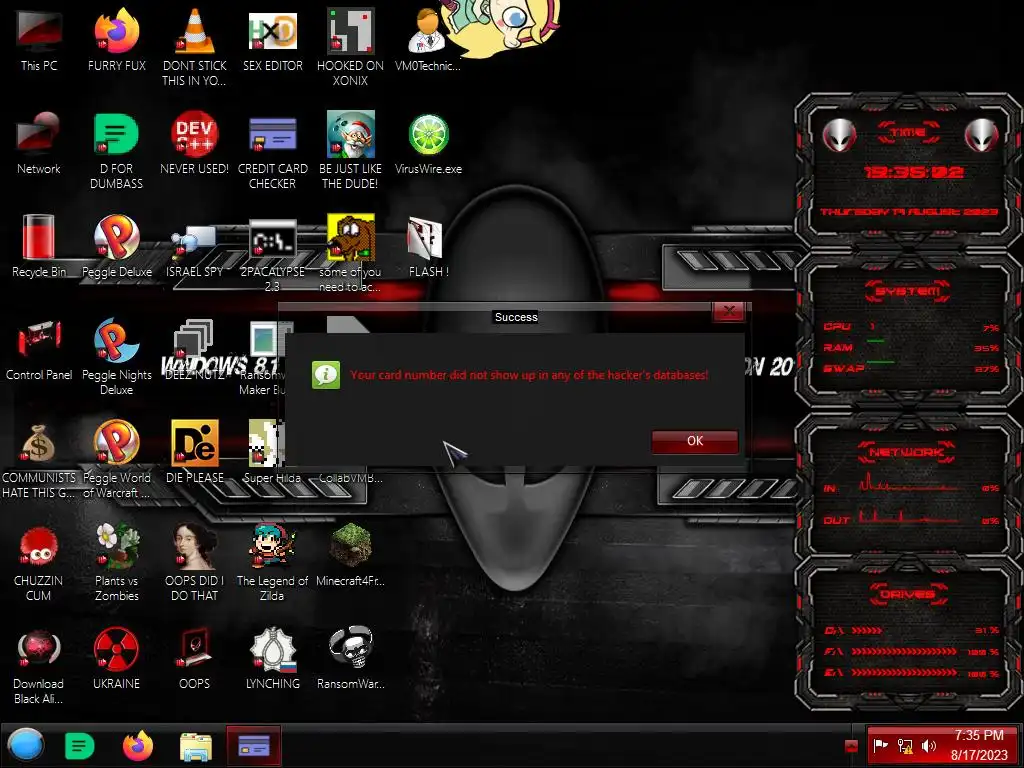Select the Peggle World of Warcraft icon

tap(116, 460)
